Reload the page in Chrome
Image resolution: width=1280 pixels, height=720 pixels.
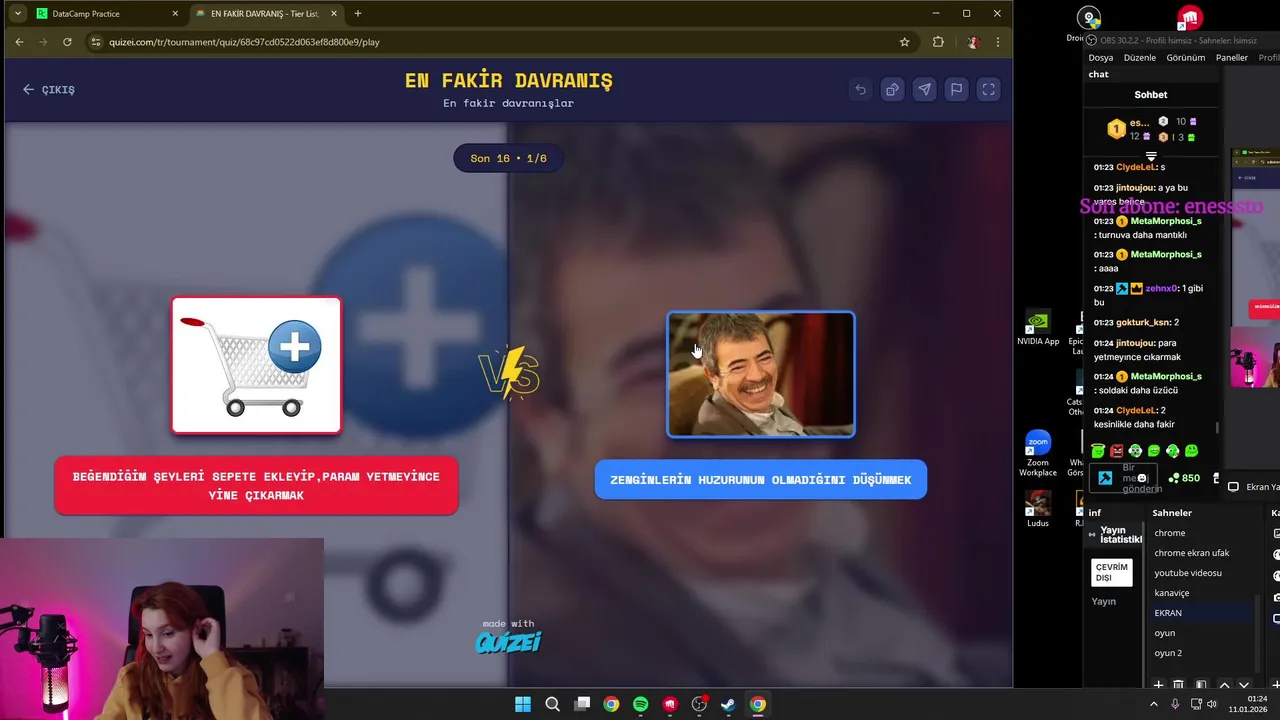pos(67,42)
